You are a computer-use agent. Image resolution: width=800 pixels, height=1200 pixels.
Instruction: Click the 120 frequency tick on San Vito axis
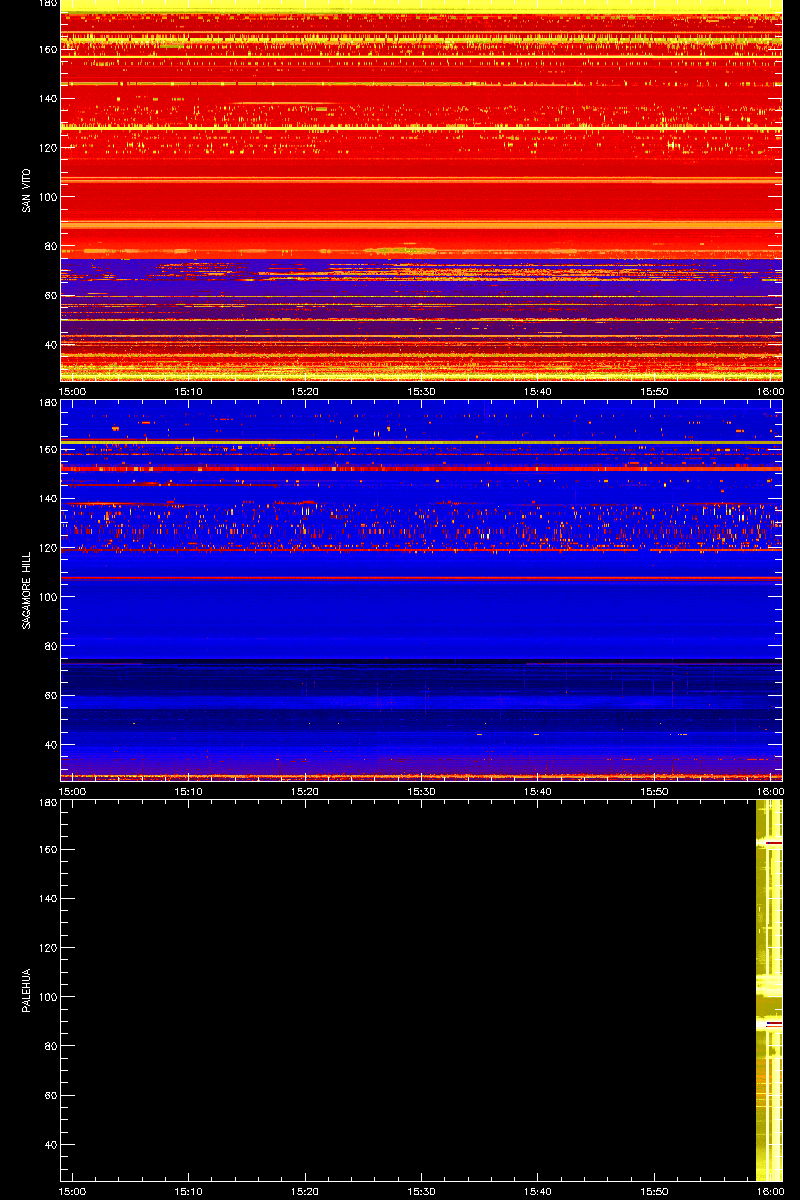pyautogui.click(x=47, y=147)
